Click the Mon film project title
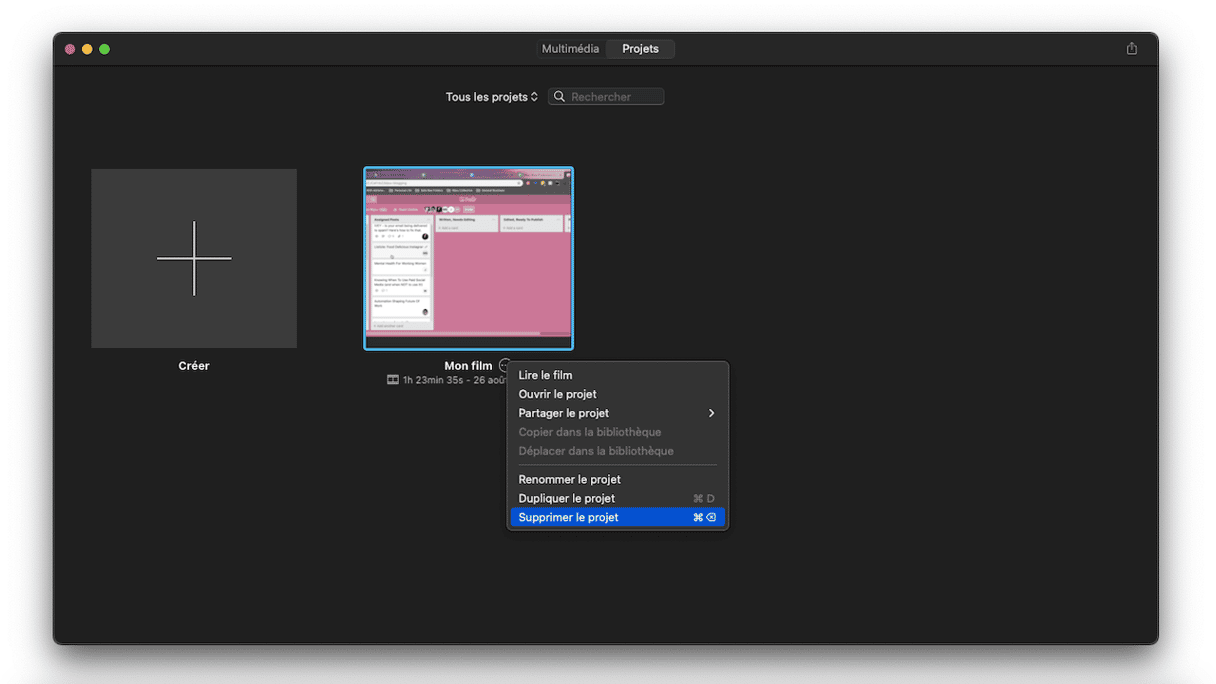This screenshot has width=1216, height=684. pos(468,366)
